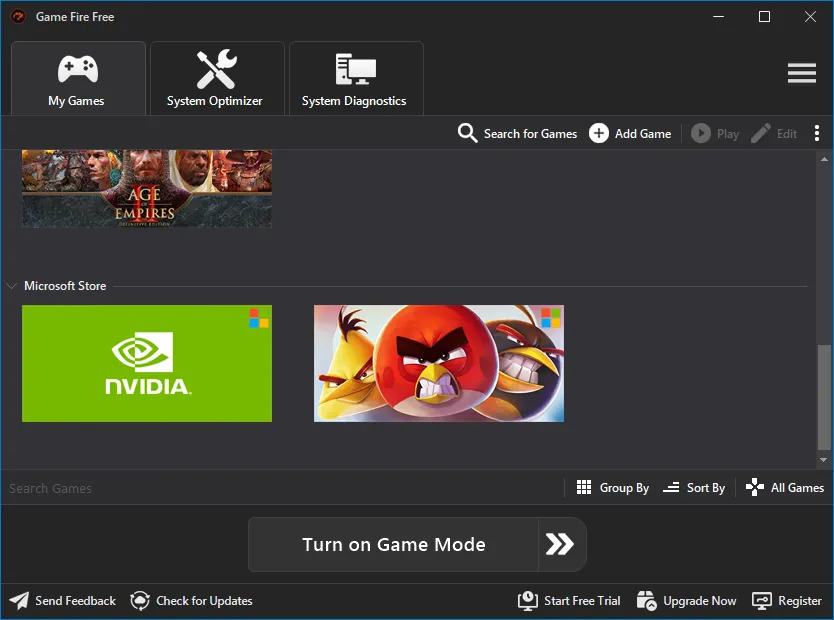Click the scrollbar down arrow
This screenshot has width=834, height=620.
tap(824, 460)
